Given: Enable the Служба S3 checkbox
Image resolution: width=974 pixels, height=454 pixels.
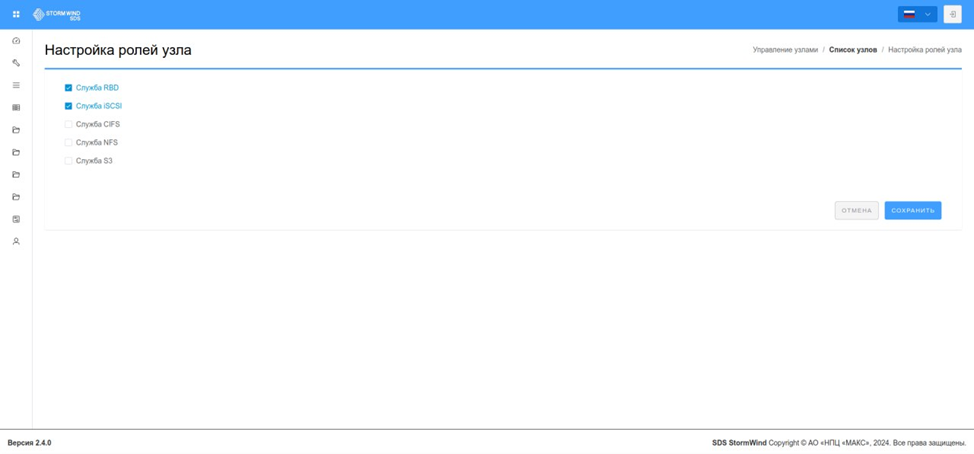Looking at the screenshot, I should [68, 161].
